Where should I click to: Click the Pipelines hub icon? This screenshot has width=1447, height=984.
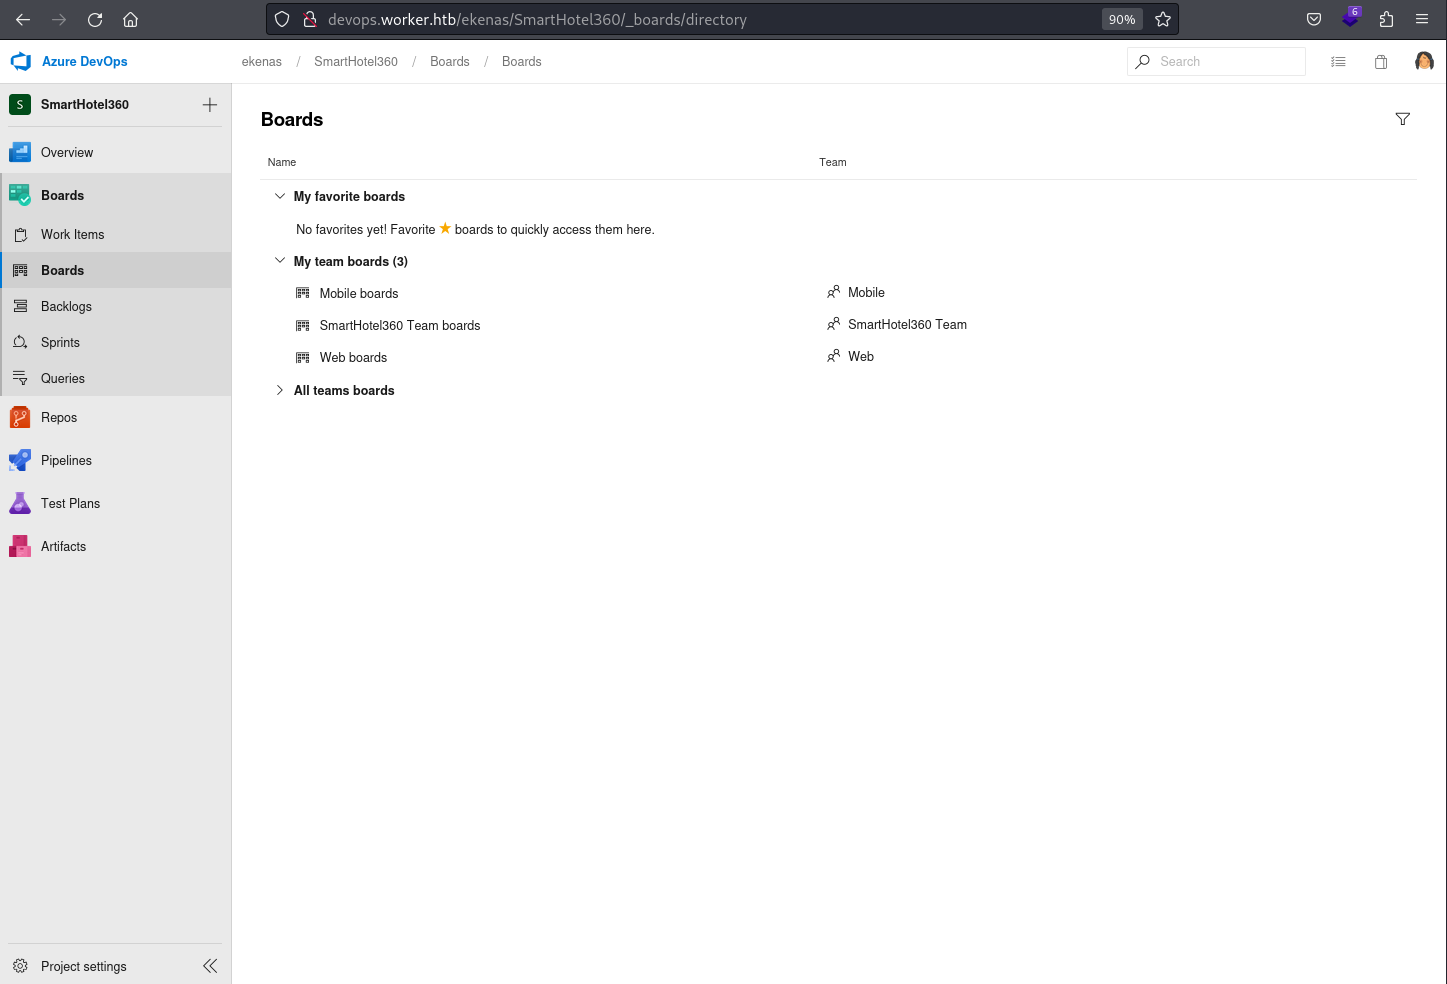pyautogui.click(x=20, y=460)
